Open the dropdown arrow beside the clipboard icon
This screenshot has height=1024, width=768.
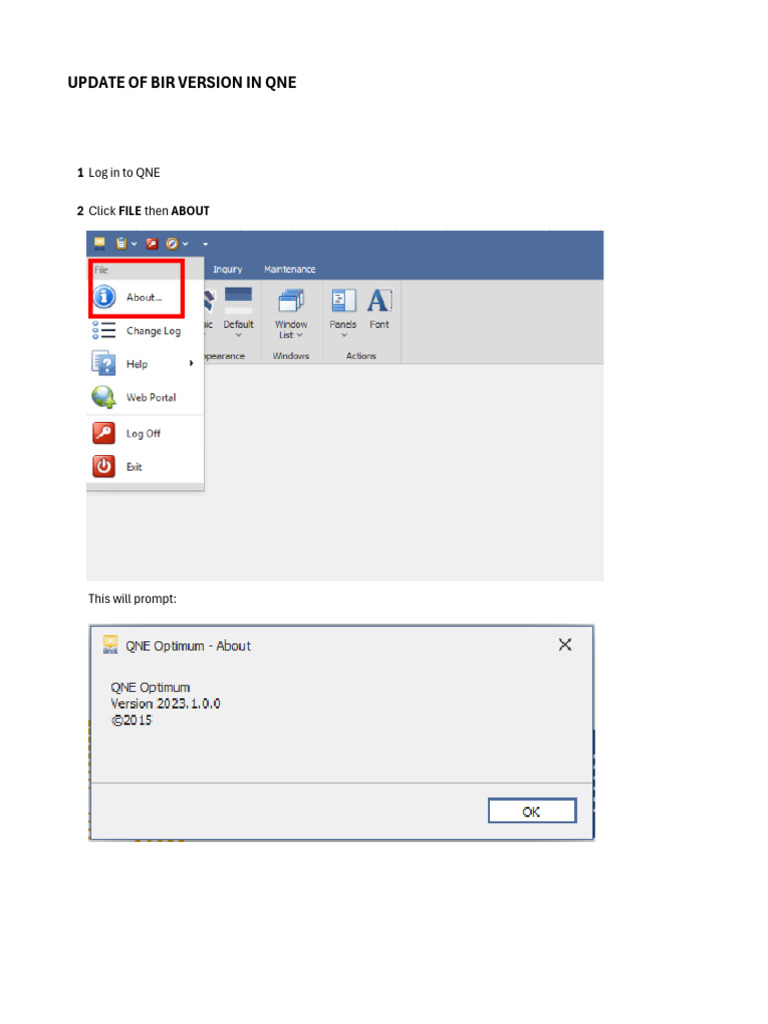pos(134,244)
